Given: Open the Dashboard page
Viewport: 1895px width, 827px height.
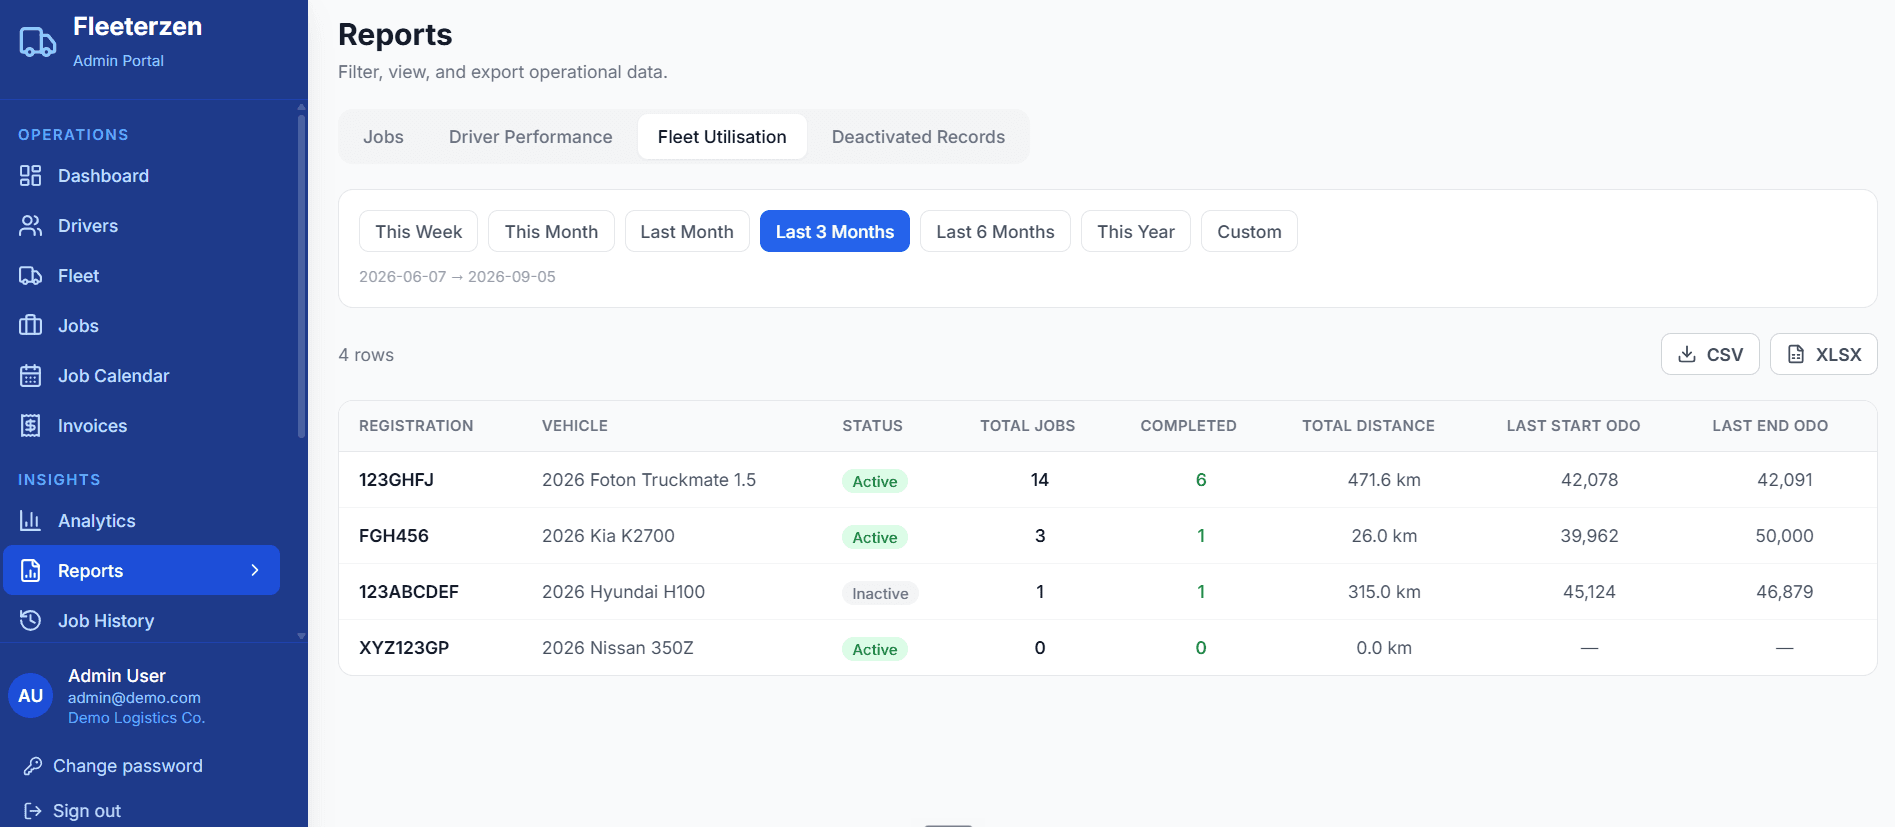Looking at the screenshot, I should coord(141,176).
